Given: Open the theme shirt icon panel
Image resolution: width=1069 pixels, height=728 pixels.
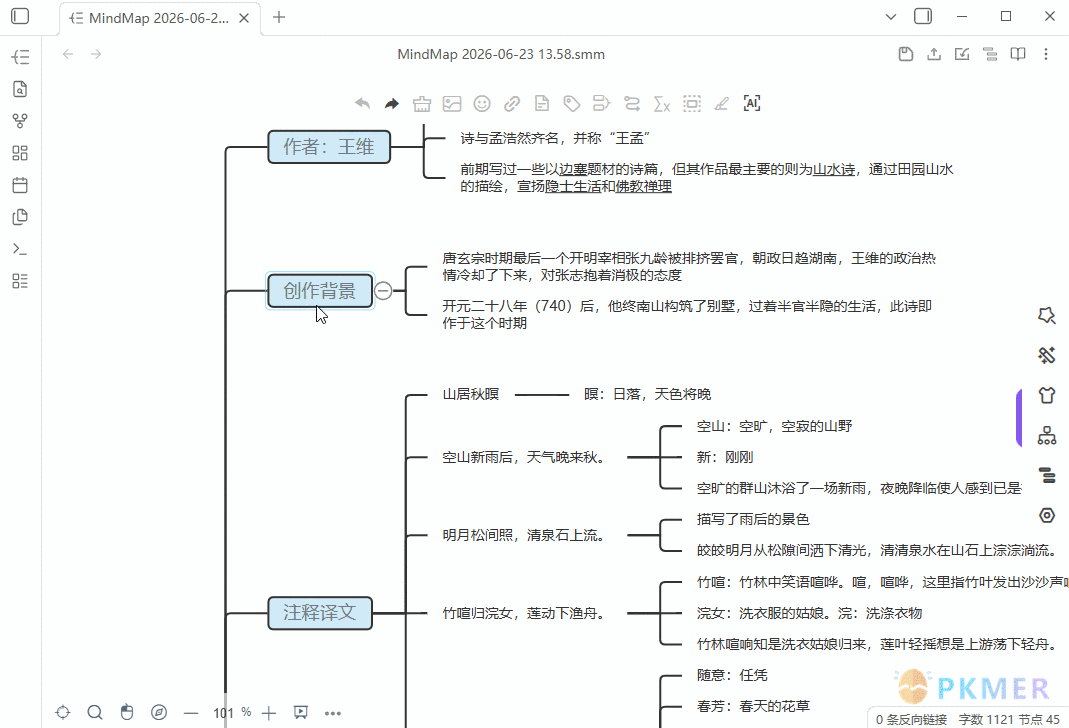Looking at the screenshot, I should tap(1047, 395).
